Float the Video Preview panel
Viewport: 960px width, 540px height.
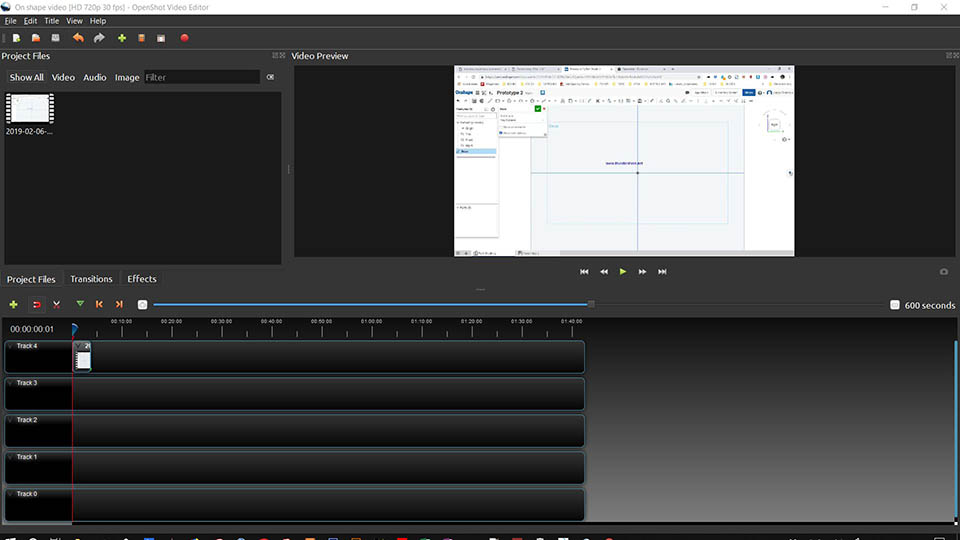(949, 55)
